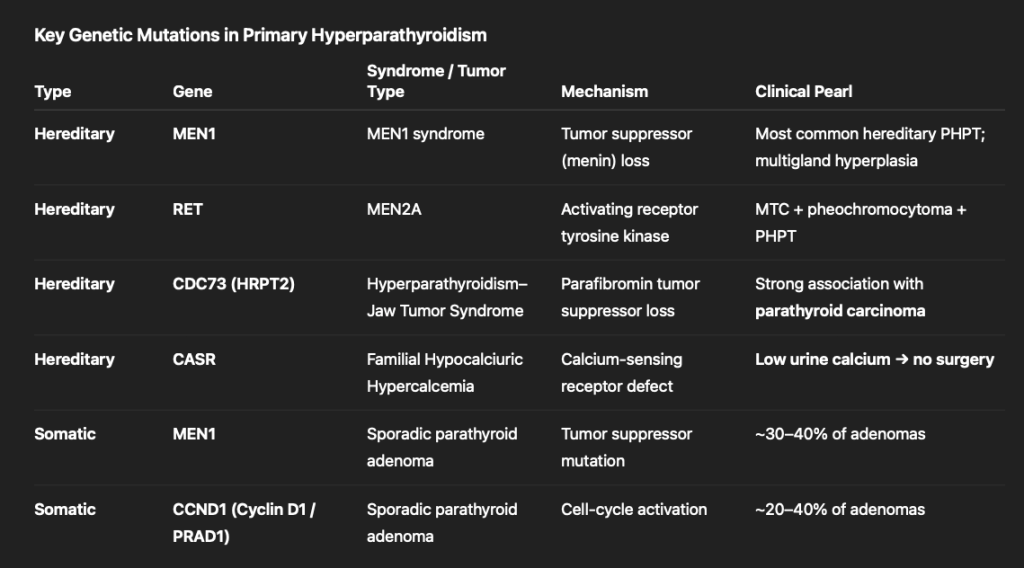Click the Hyperparathyroidism–Jaw Tumor Syndrome cell

(445, 297)
